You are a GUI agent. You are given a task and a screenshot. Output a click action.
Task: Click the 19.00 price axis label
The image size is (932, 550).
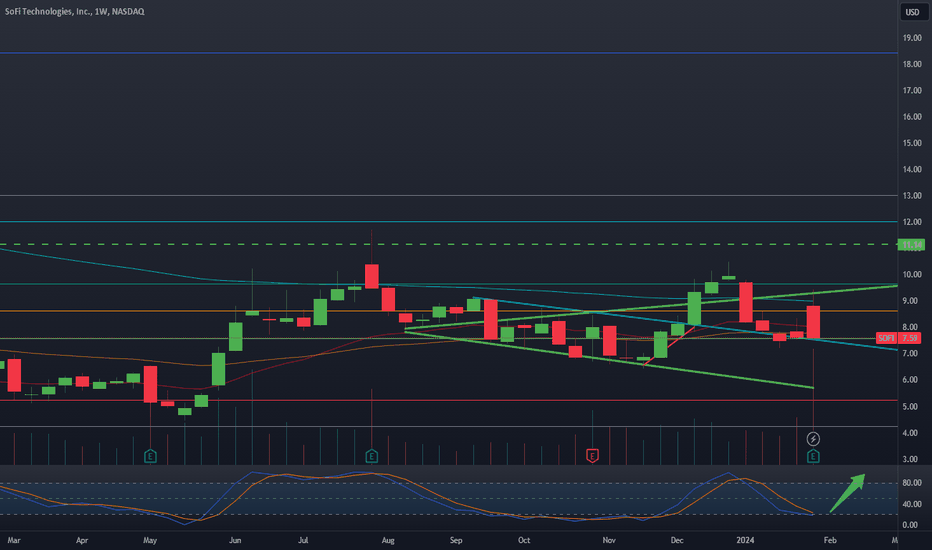(912, 37)
